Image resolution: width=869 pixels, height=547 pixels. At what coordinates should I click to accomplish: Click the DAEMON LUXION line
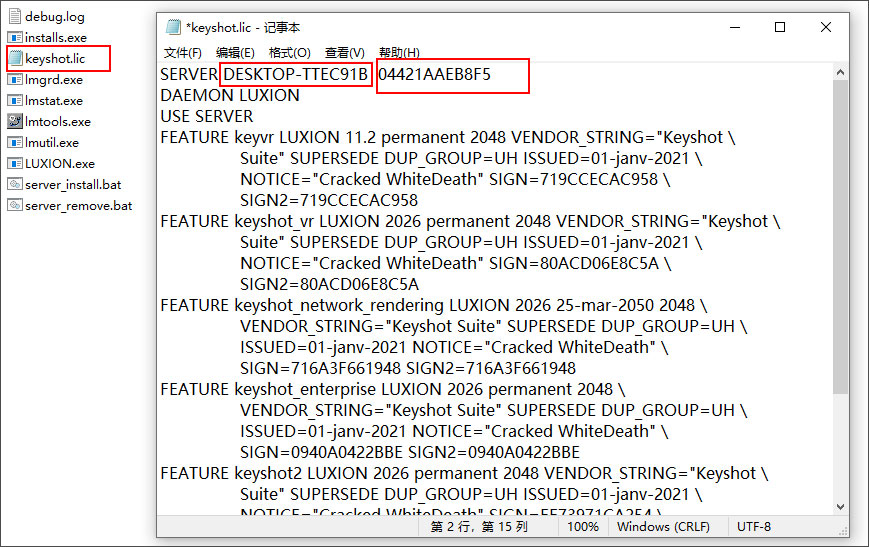pos(230,95)
